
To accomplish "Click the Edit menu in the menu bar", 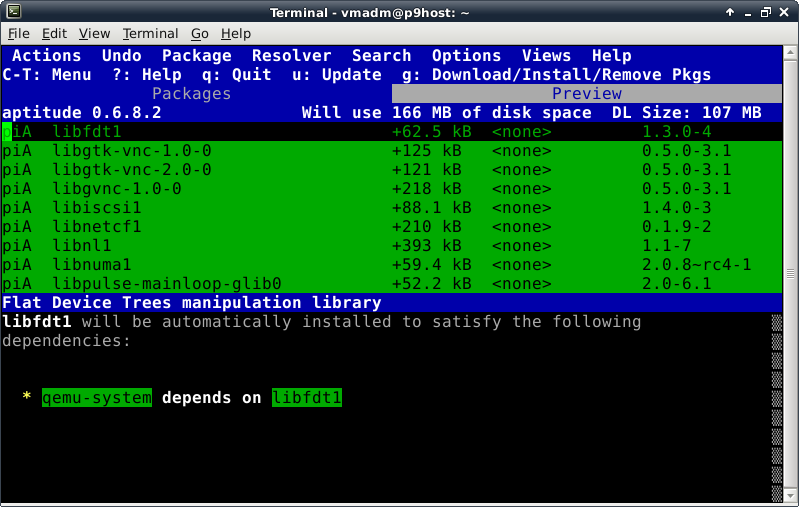I will pyautogui.click(x=55, y=34).
